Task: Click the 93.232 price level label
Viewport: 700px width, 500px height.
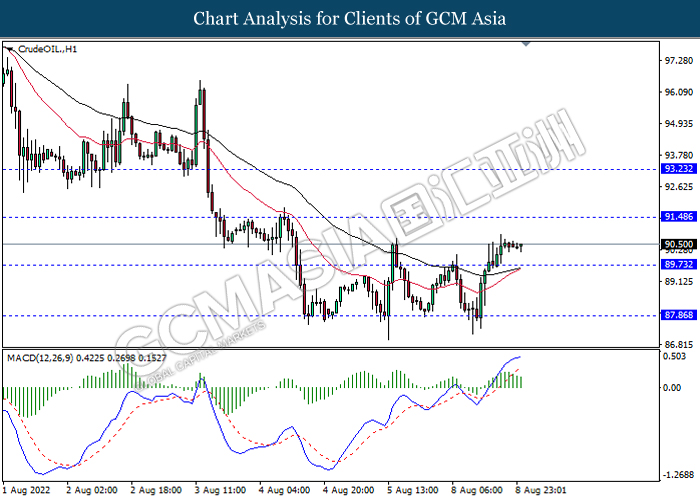Action: tap(679, 169)
